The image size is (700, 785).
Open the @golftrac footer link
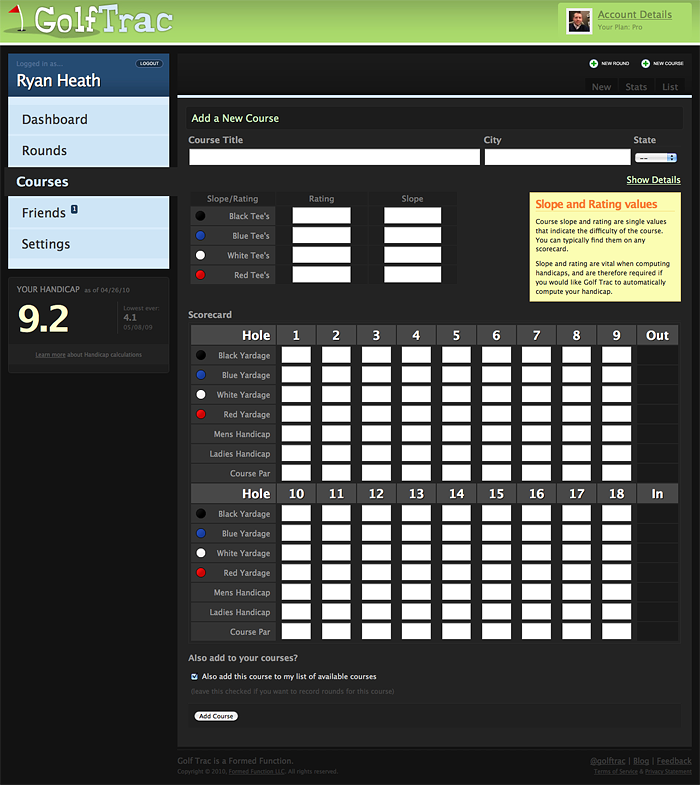[x=607, y=761]
